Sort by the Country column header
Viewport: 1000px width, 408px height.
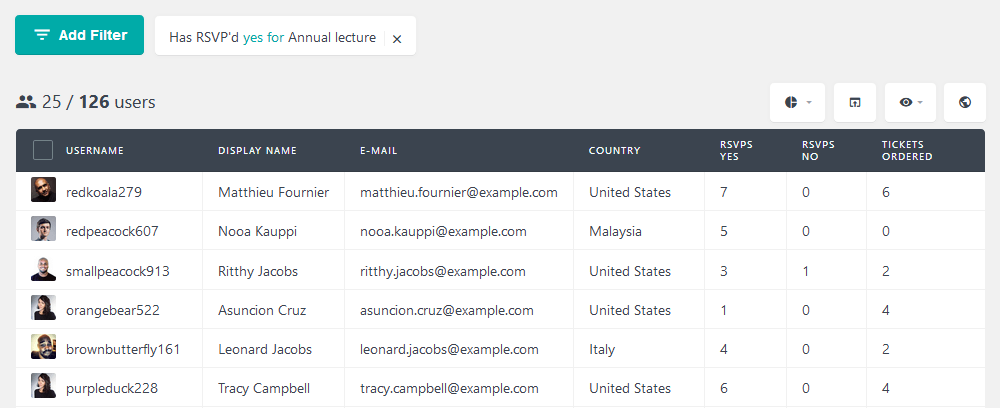coord(614,151)
